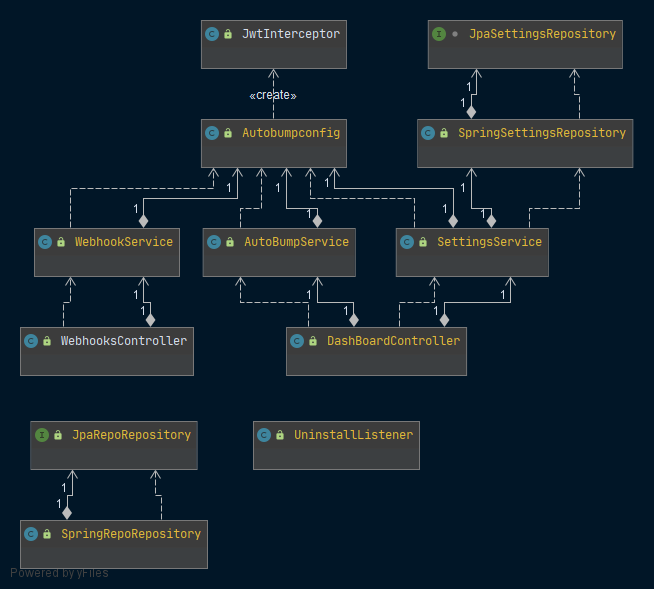Click the interface icon on JpaRepoRepository node

(x=42, y=435)
